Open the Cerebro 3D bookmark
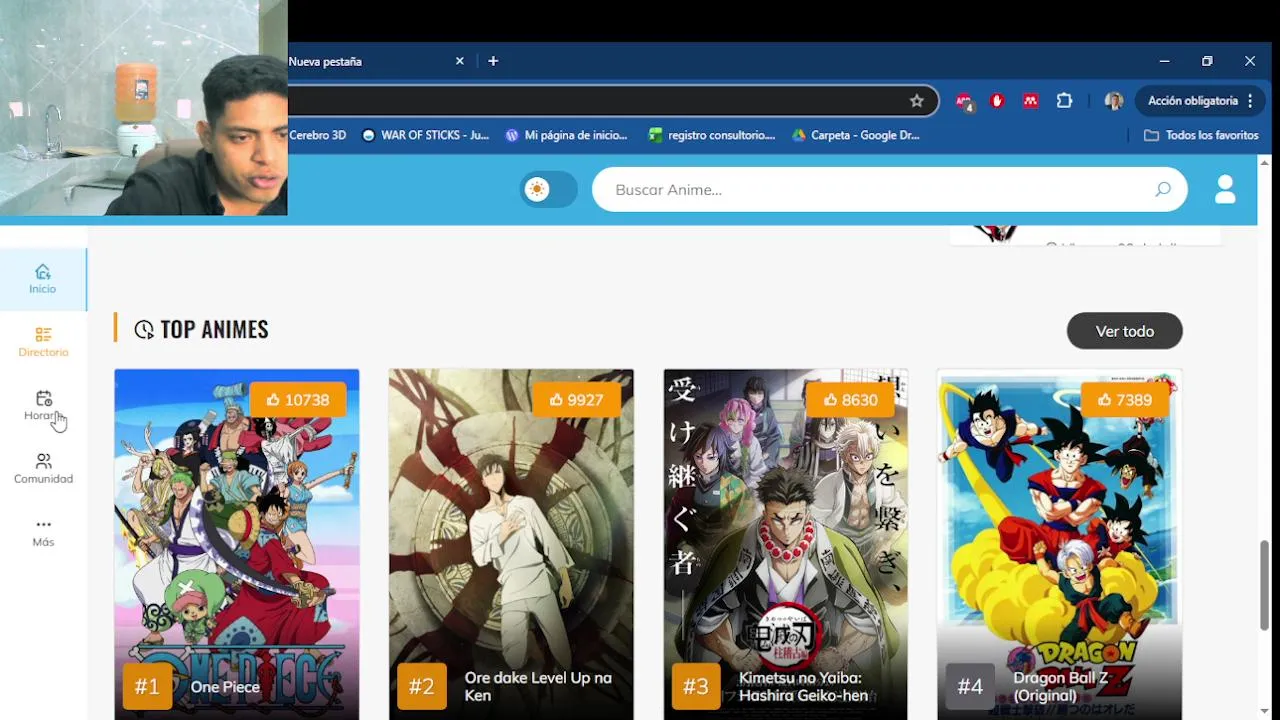Viewport: 1280px width, 720px height. [317, 135]
